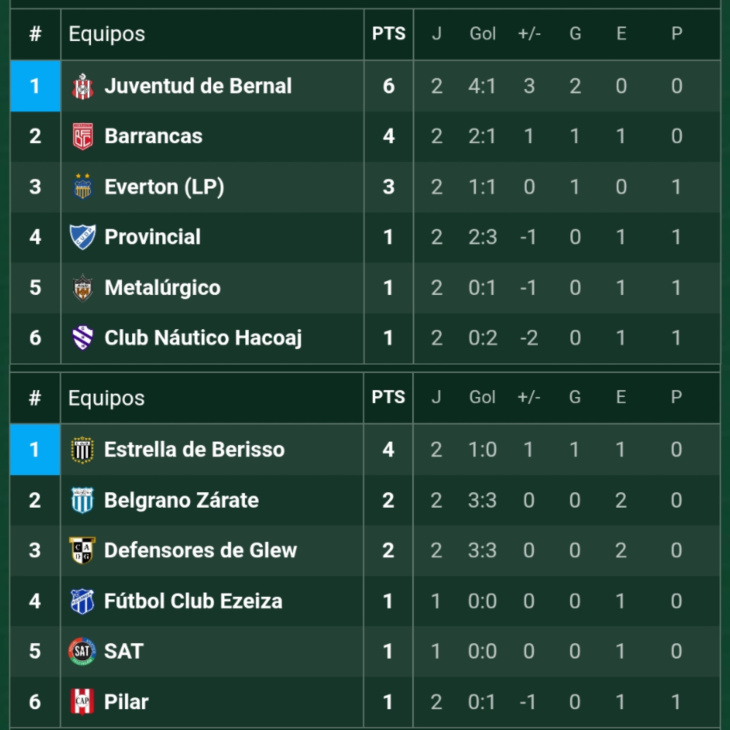Select the PTS column header in first table

(389, 34)
